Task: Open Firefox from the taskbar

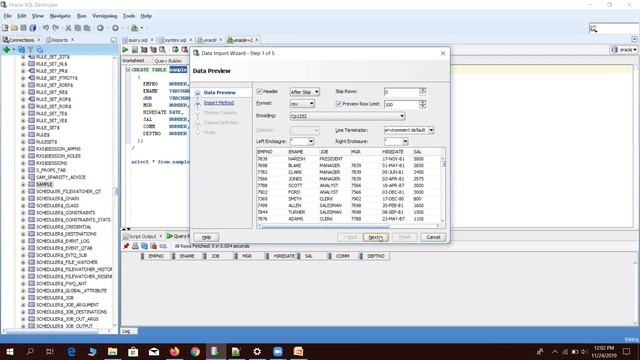Action: point(174,351)
